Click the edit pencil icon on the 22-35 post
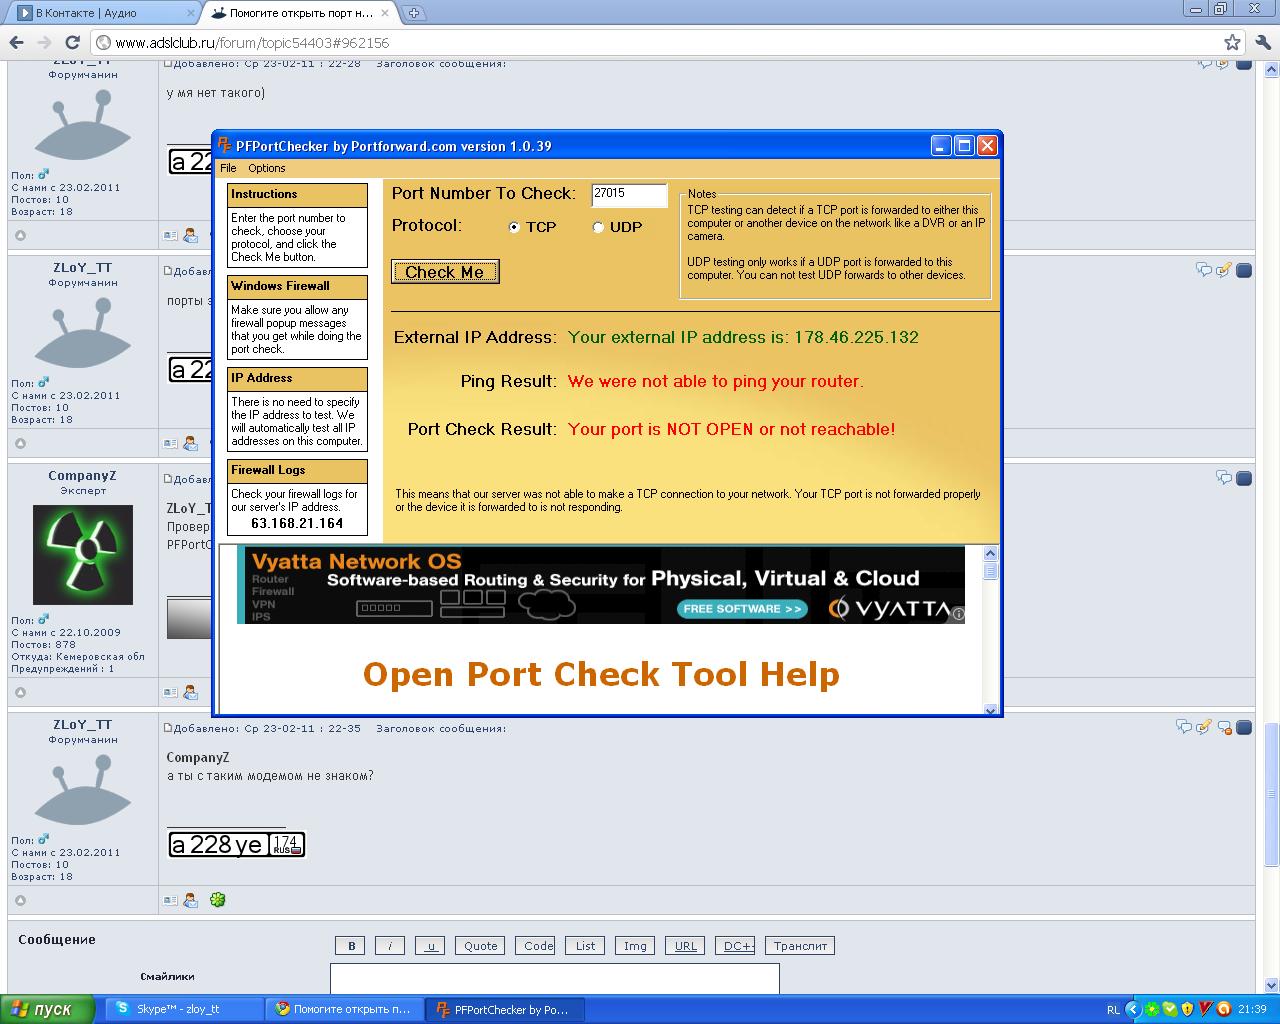1280x1024 pixels. click(1204, 727)
